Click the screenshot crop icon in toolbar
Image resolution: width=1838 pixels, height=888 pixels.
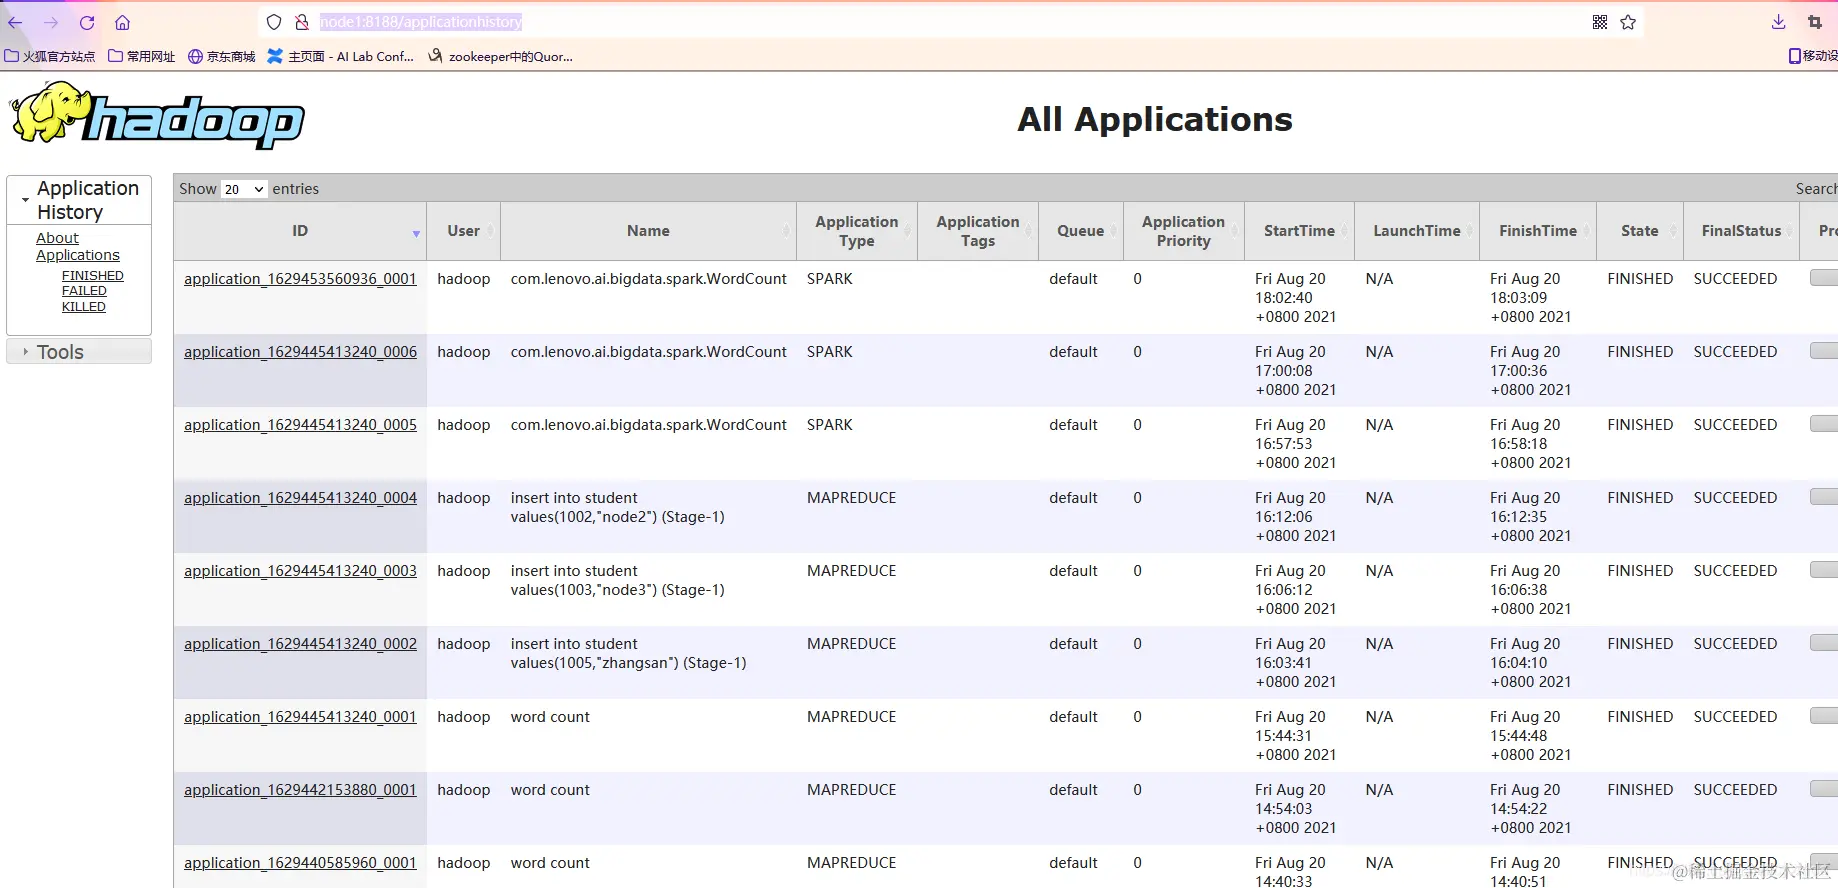pos(1815,22)
